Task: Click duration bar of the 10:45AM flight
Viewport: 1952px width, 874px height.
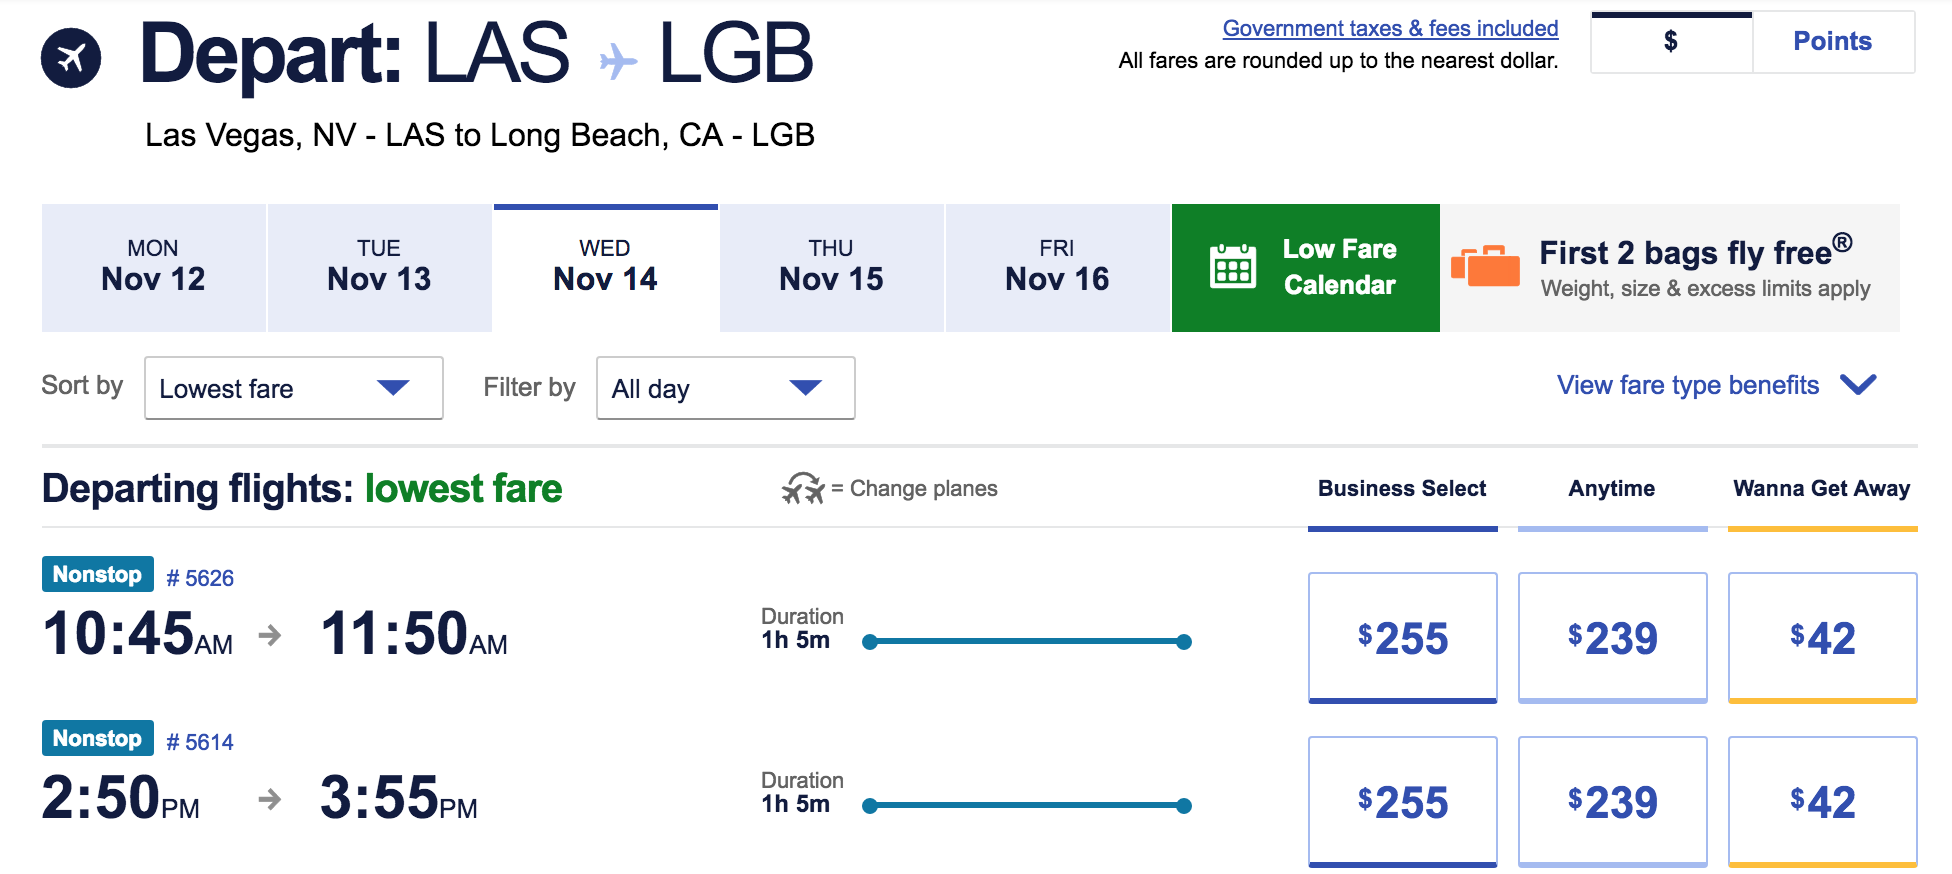Action: [1027, 642]
